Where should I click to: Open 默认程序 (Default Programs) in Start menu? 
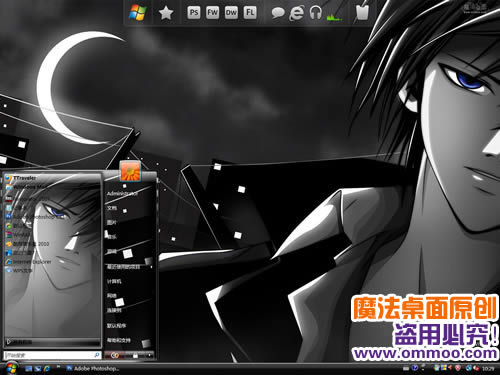[116, 325]
